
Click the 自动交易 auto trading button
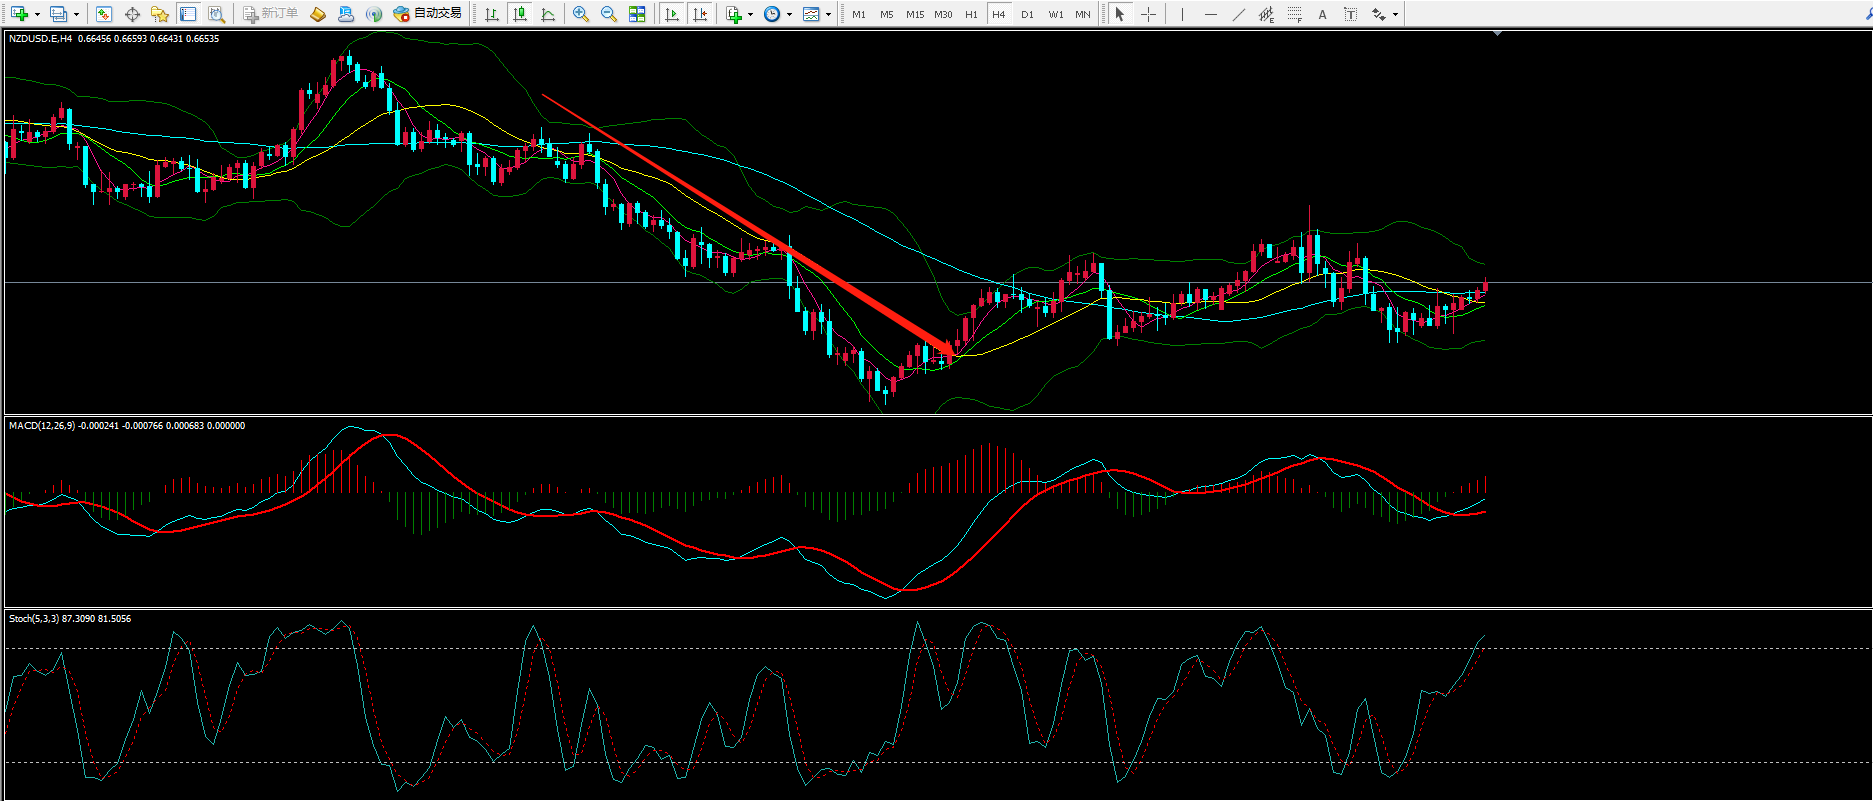tap(428, 14)
